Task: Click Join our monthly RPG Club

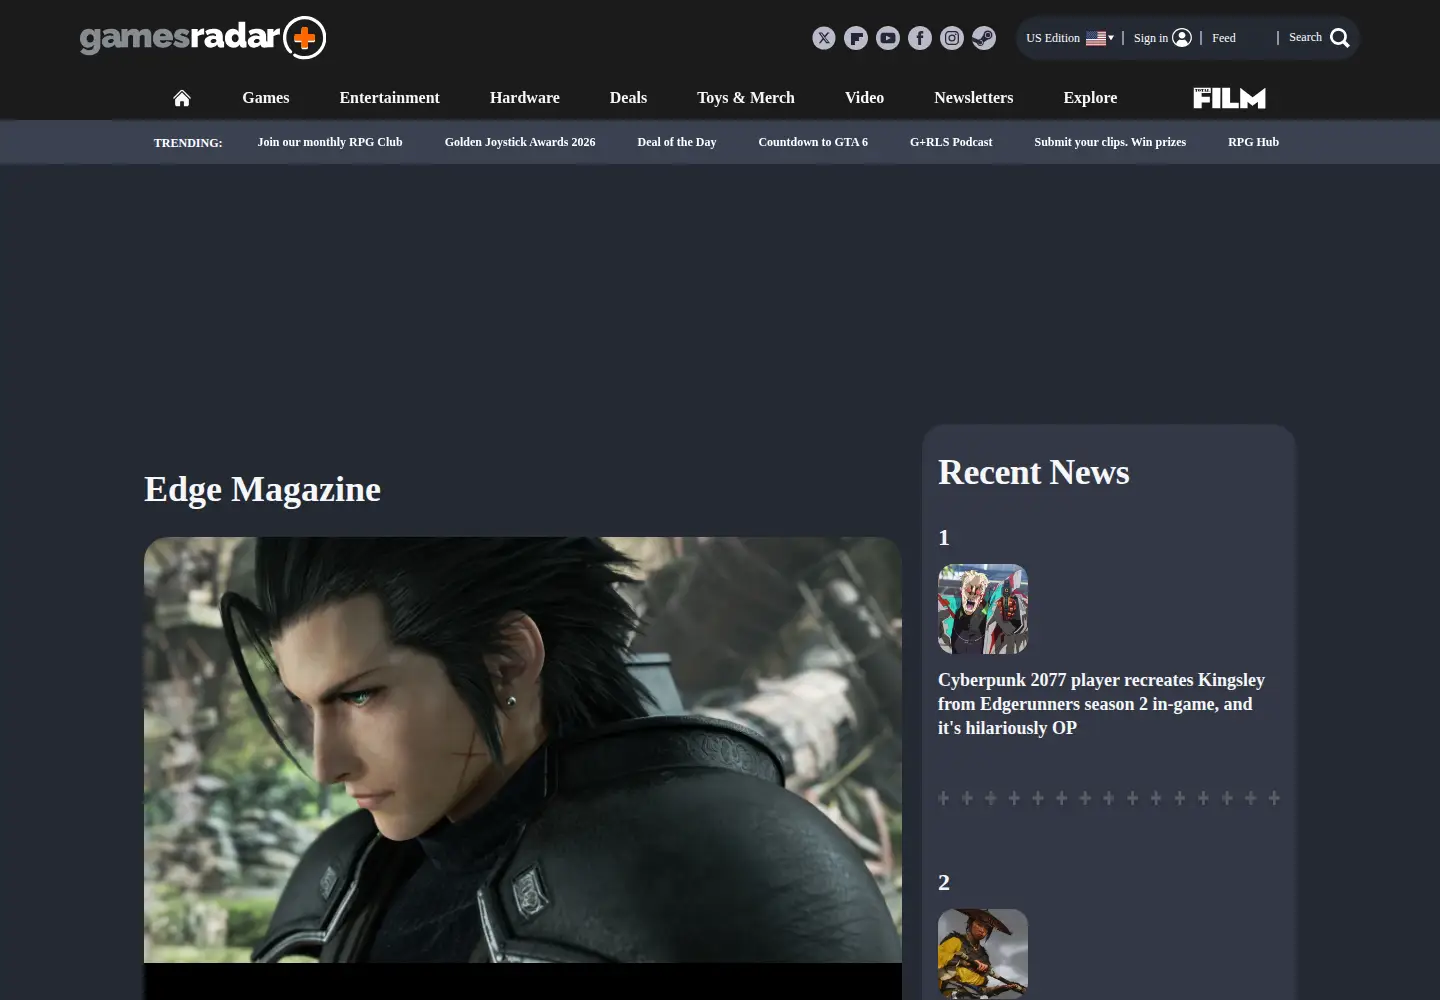Action: point(330,142)
